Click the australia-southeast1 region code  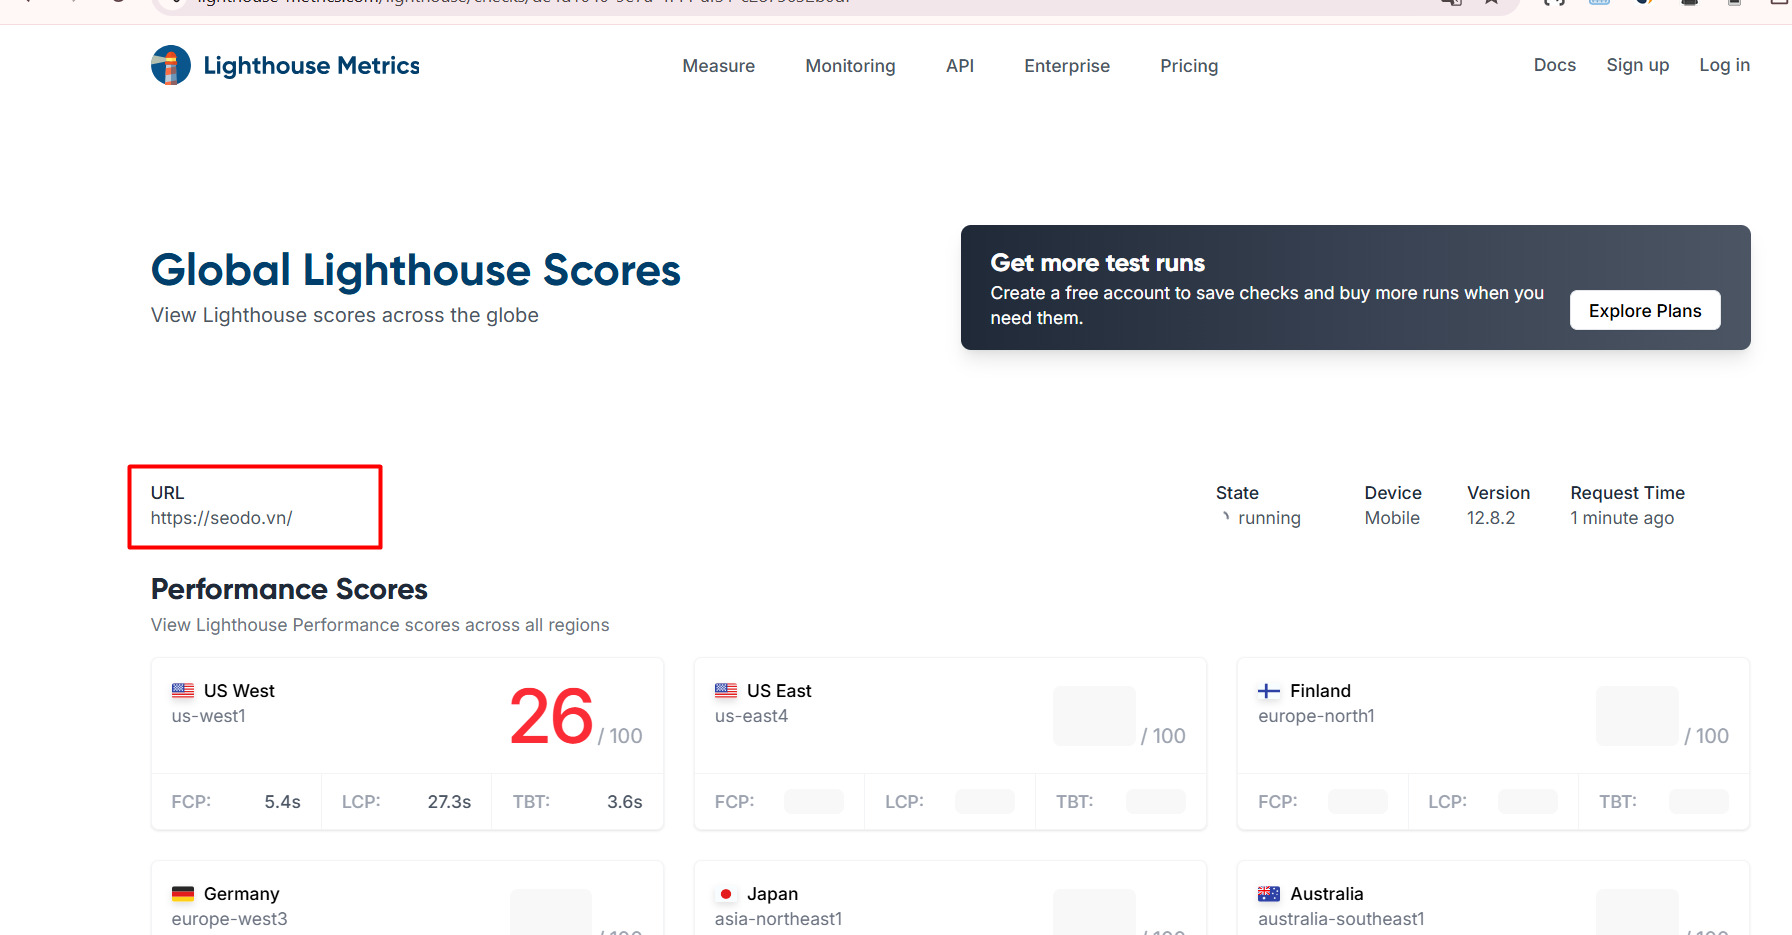(1342, 919)
